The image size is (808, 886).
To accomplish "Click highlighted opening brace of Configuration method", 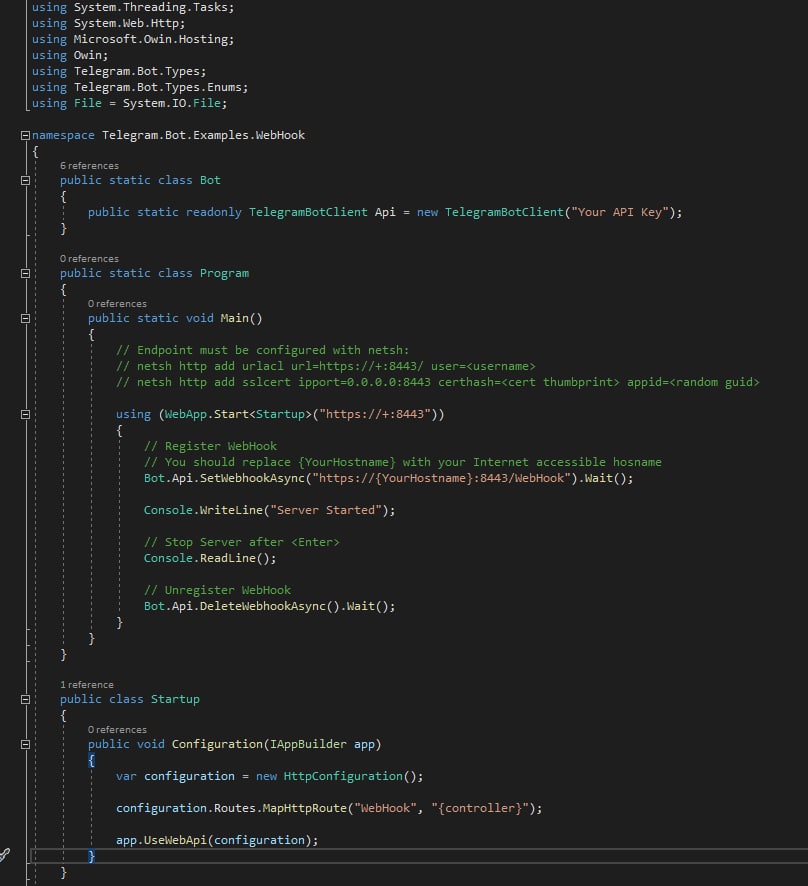I will tap(92, 761).
